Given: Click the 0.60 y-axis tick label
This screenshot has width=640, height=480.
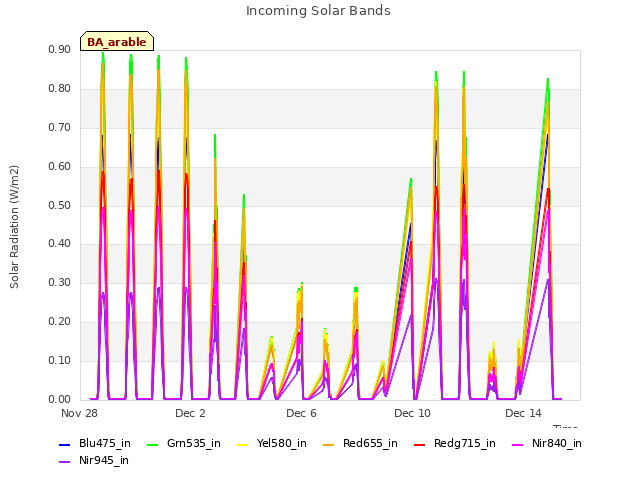Looking at the screenshot, I should [x=60, y=166].
